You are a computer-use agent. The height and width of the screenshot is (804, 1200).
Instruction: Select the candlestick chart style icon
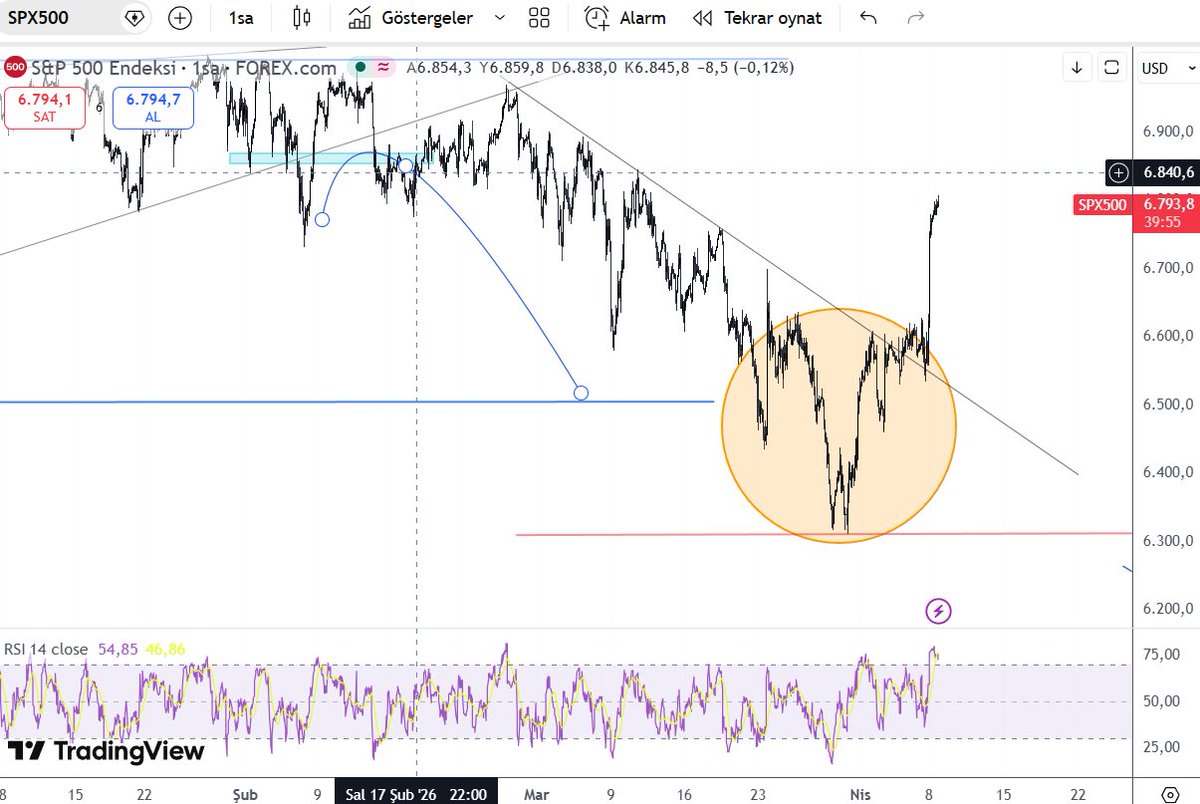tap(302, 17)
